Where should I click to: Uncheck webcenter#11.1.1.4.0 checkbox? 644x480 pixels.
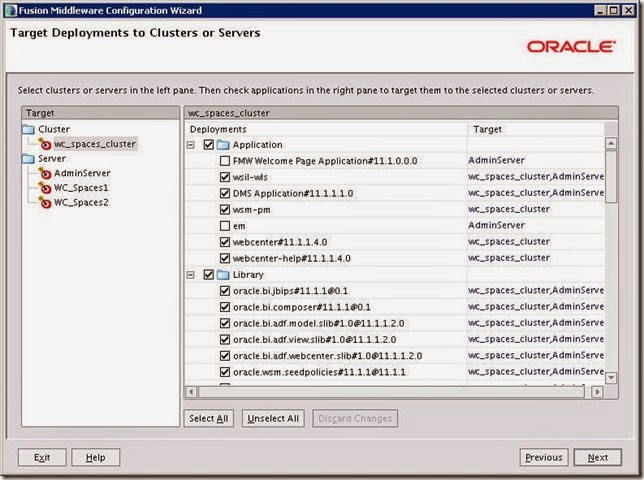pyautogui.click(x=225, y=242)
